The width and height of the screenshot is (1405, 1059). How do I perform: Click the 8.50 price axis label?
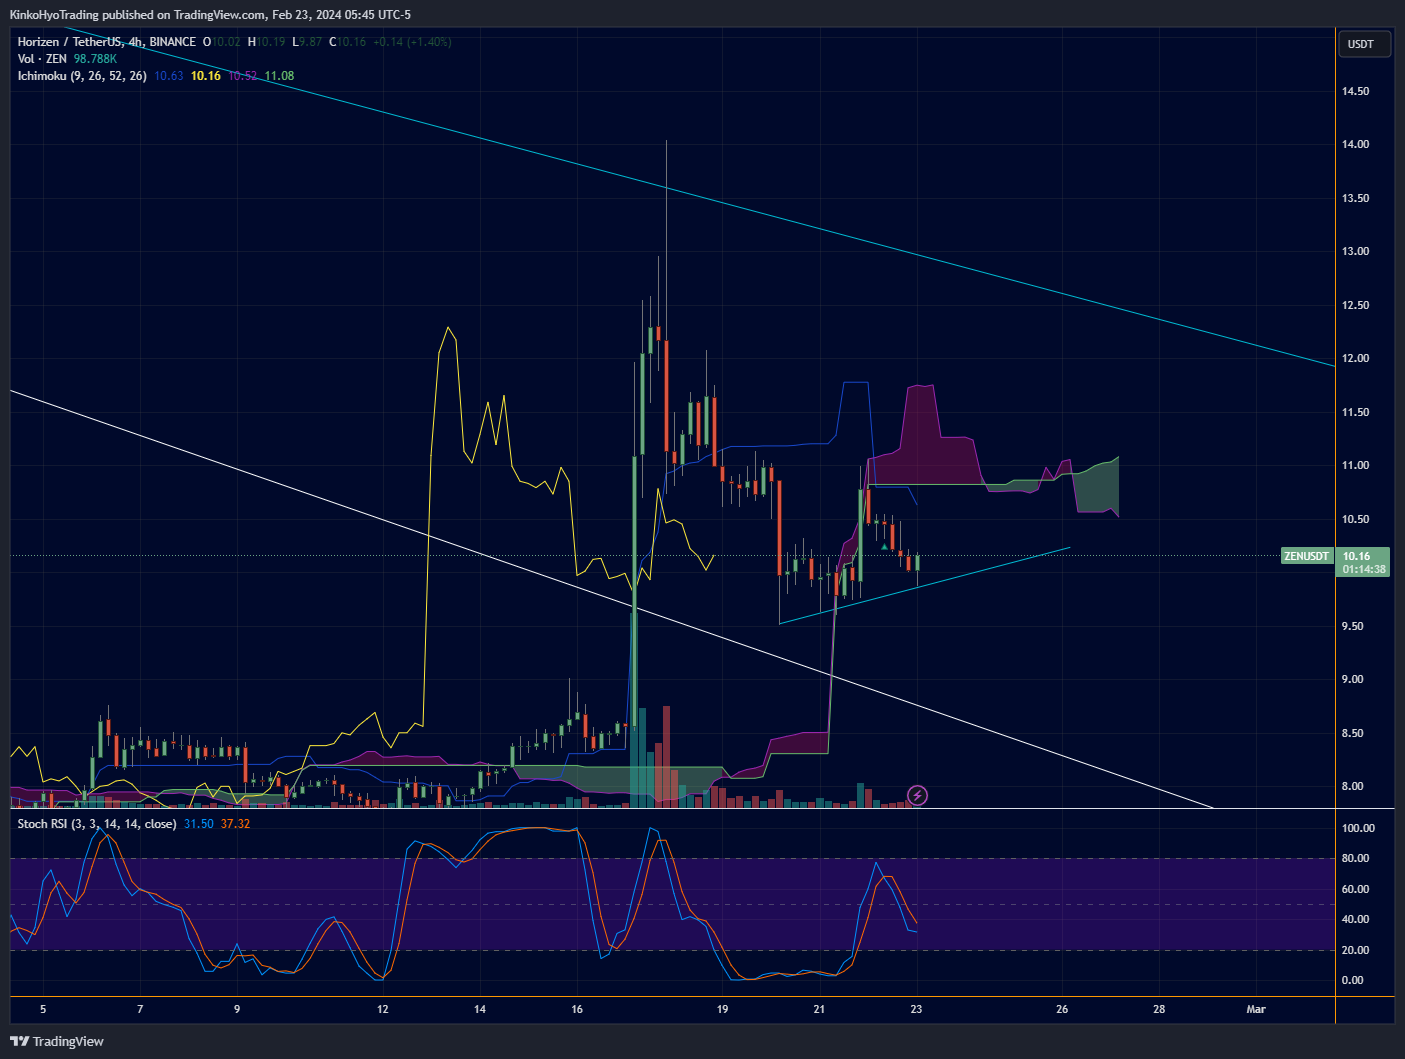point(1353,733)
